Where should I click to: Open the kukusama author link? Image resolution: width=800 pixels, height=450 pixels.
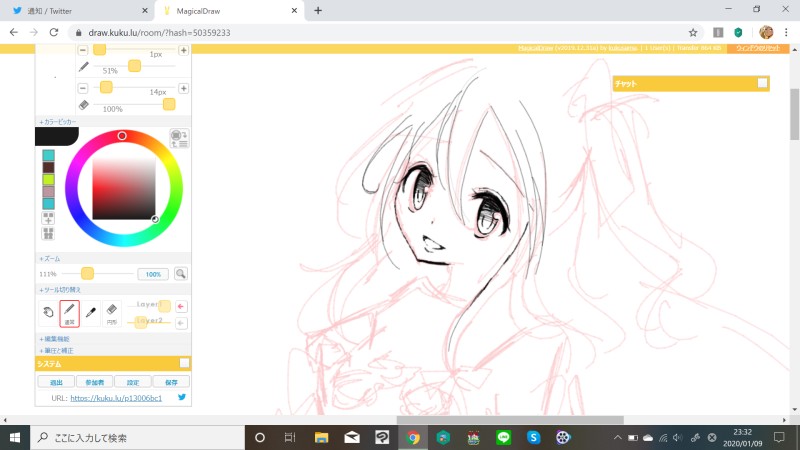pos(623,48)
